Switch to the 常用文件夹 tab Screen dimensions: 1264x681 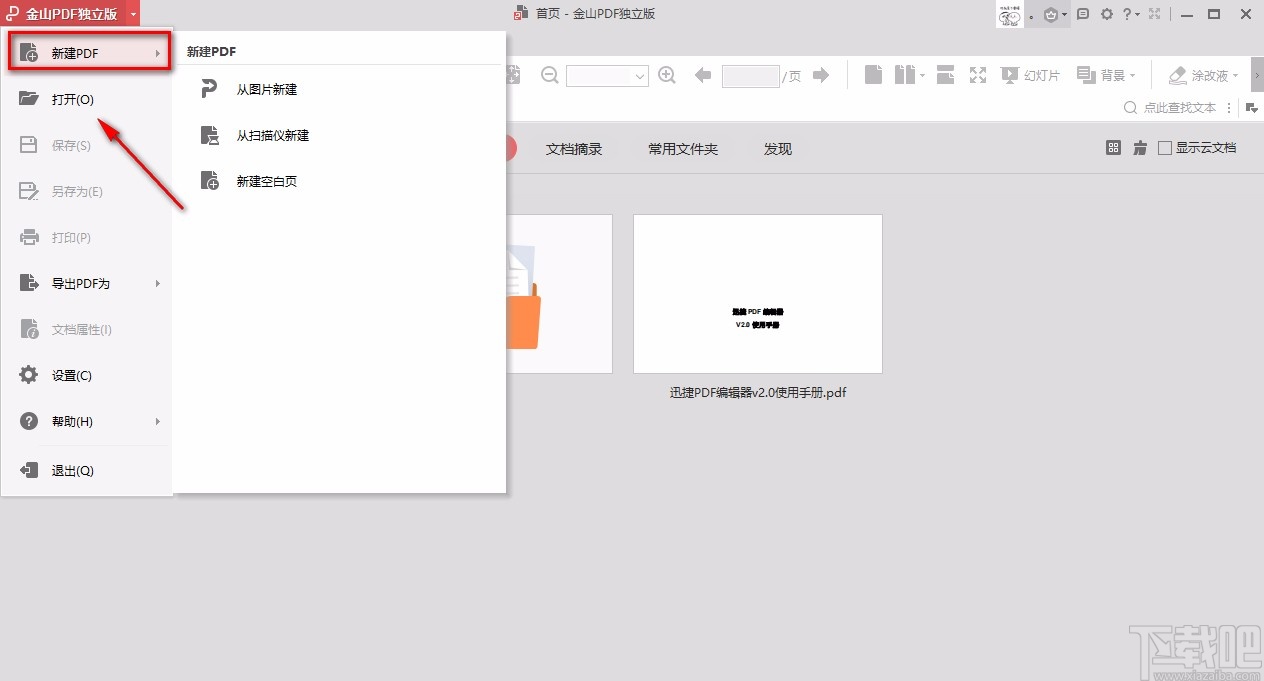pos(683,148)
